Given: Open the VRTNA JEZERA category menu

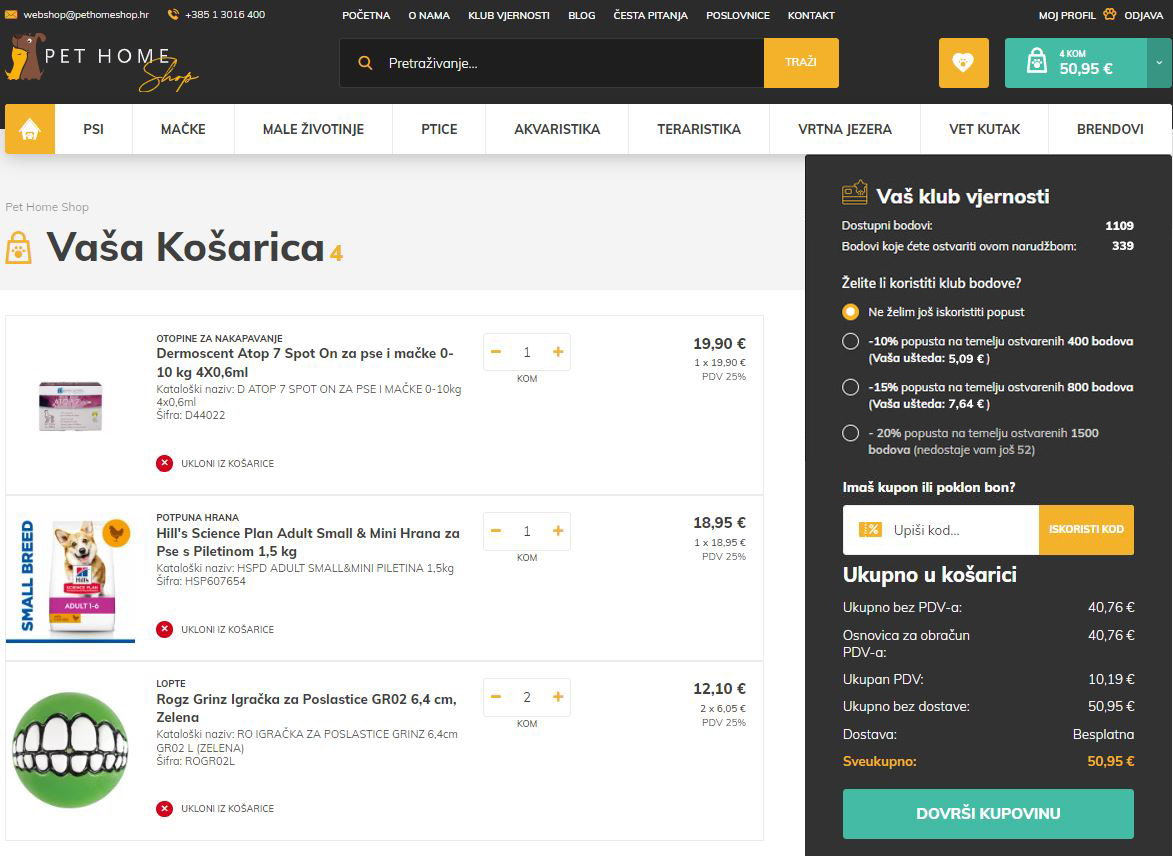Looking at the screenshot, I should coord(845,129).
